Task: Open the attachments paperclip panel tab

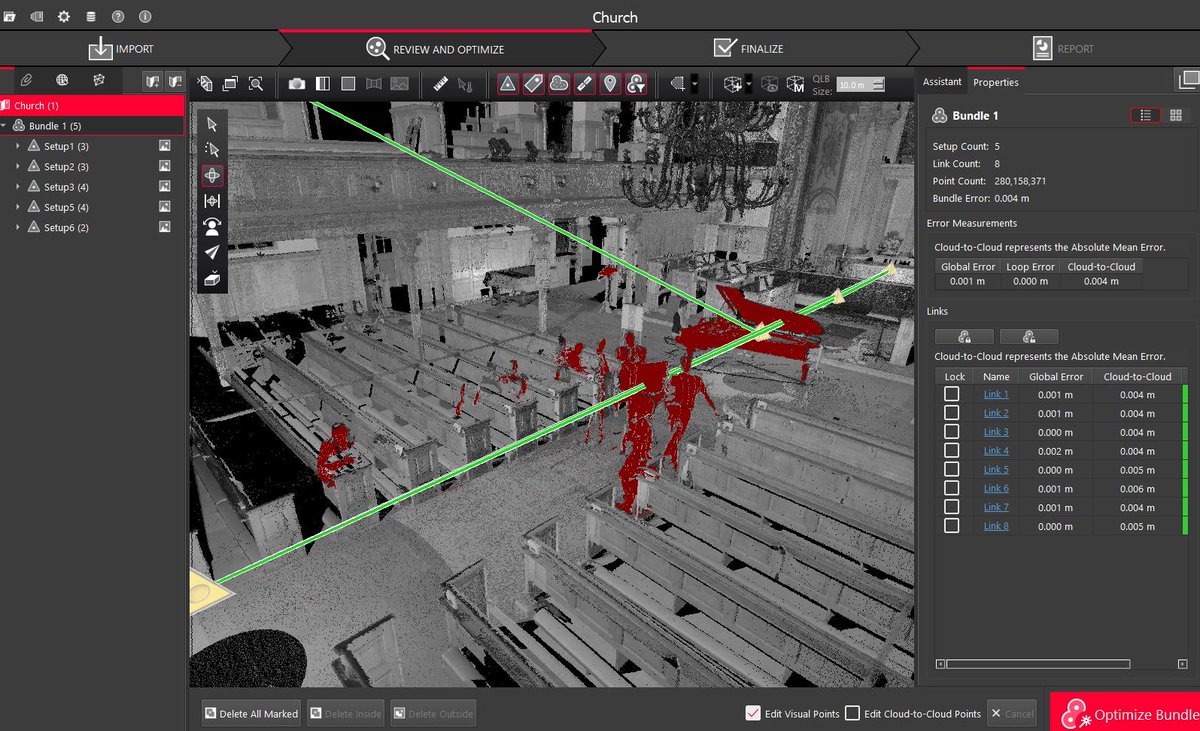Action: [x=27, y=80]
